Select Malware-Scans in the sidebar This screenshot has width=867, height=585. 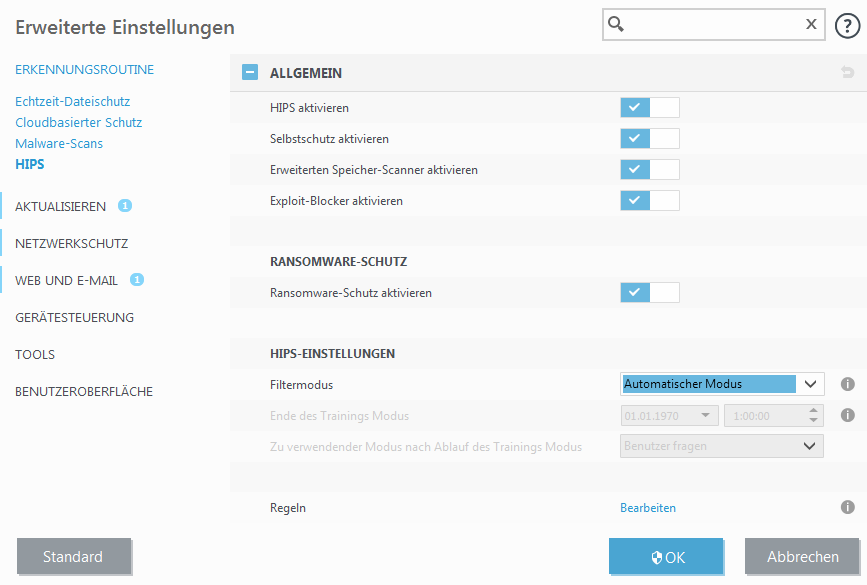click(x=59, y=143)
